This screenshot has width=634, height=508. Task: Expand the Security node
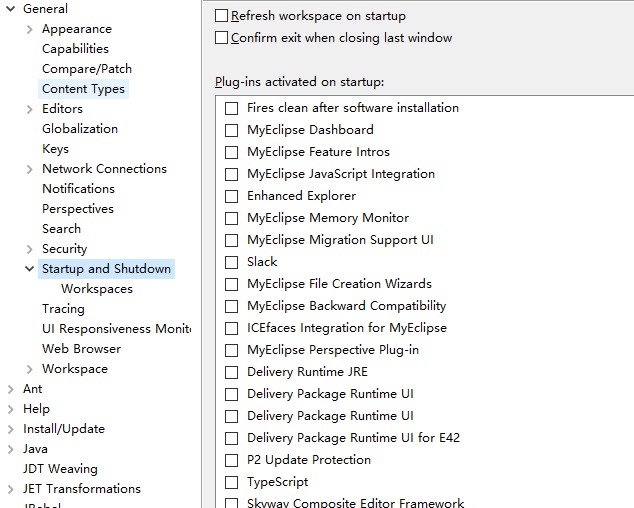pyautogui.click(x=30, y=249)
